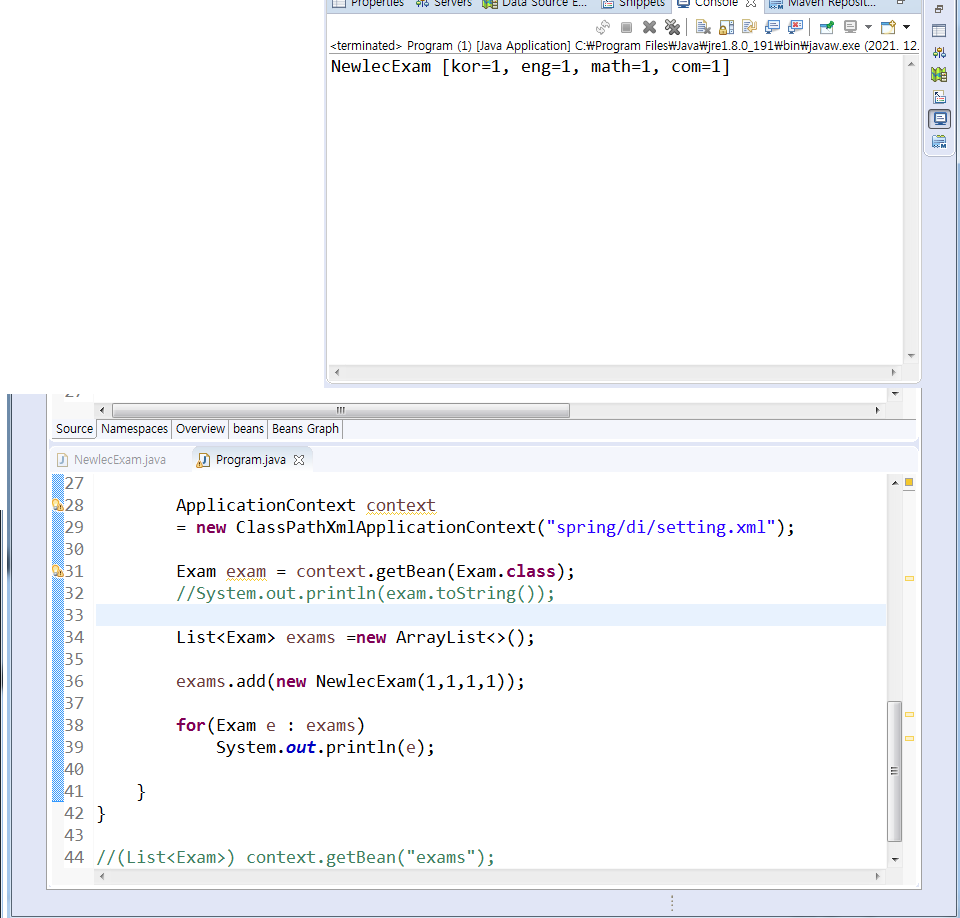Viewport: 960px width, 918px height.
Task: Switch to the Snippets tab
Action: tap(632, 4)
